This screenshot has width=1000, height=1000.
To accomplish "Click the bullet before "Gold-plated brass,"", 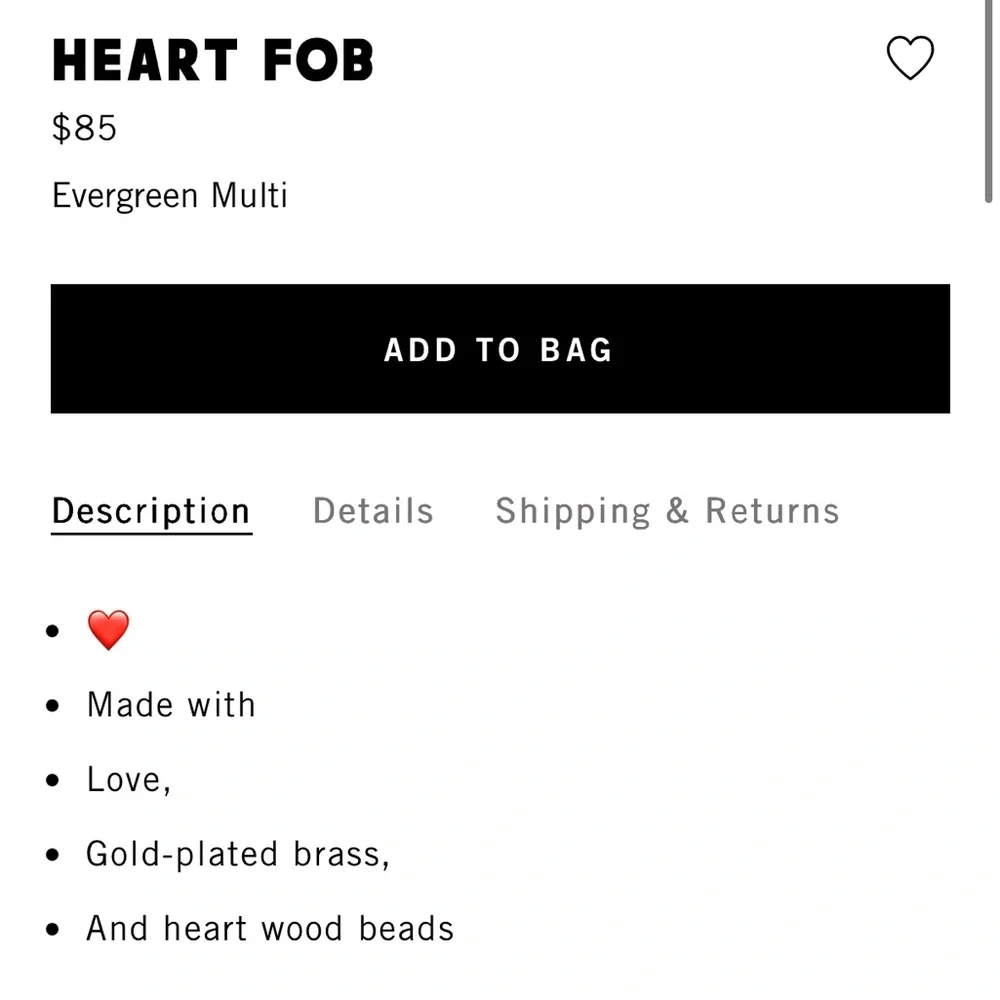I will [x=52, y=855].
